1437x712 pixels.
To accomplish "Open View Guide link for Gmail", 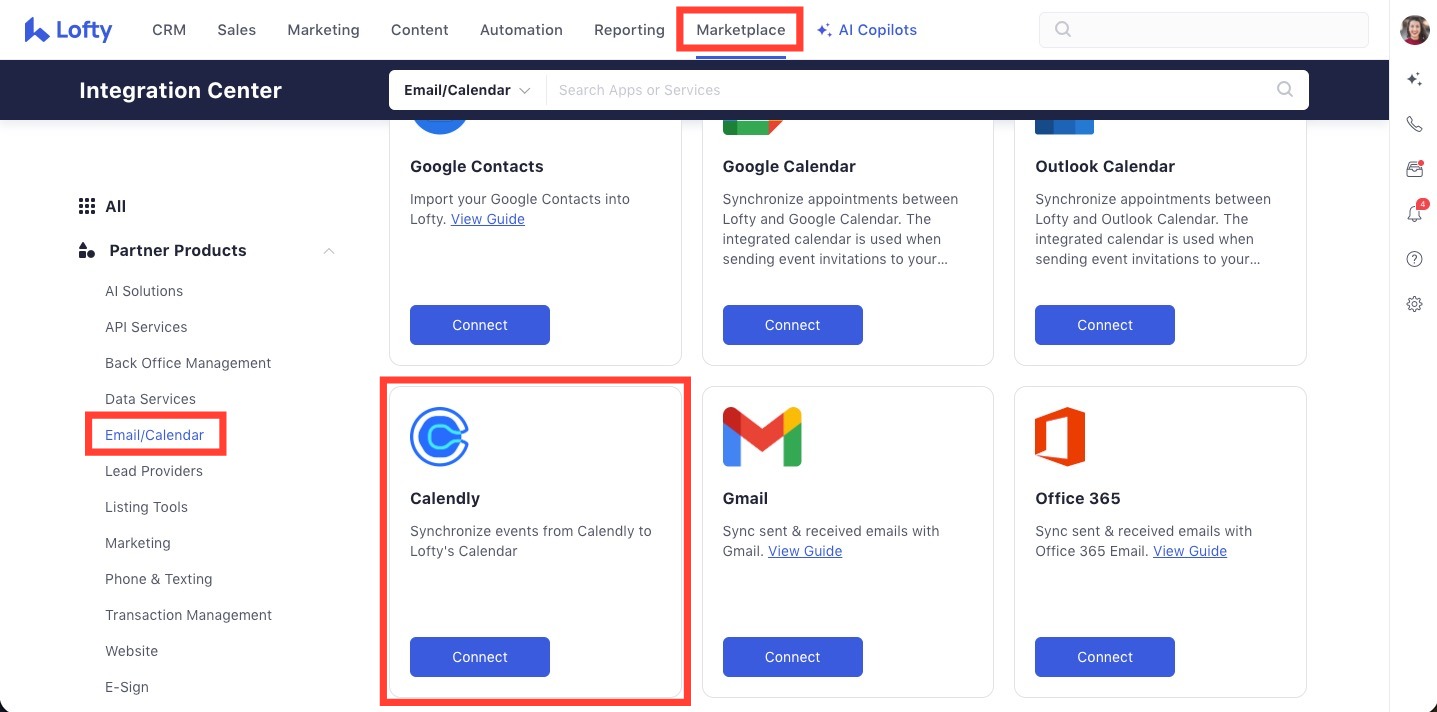I will tap(805, 551).
